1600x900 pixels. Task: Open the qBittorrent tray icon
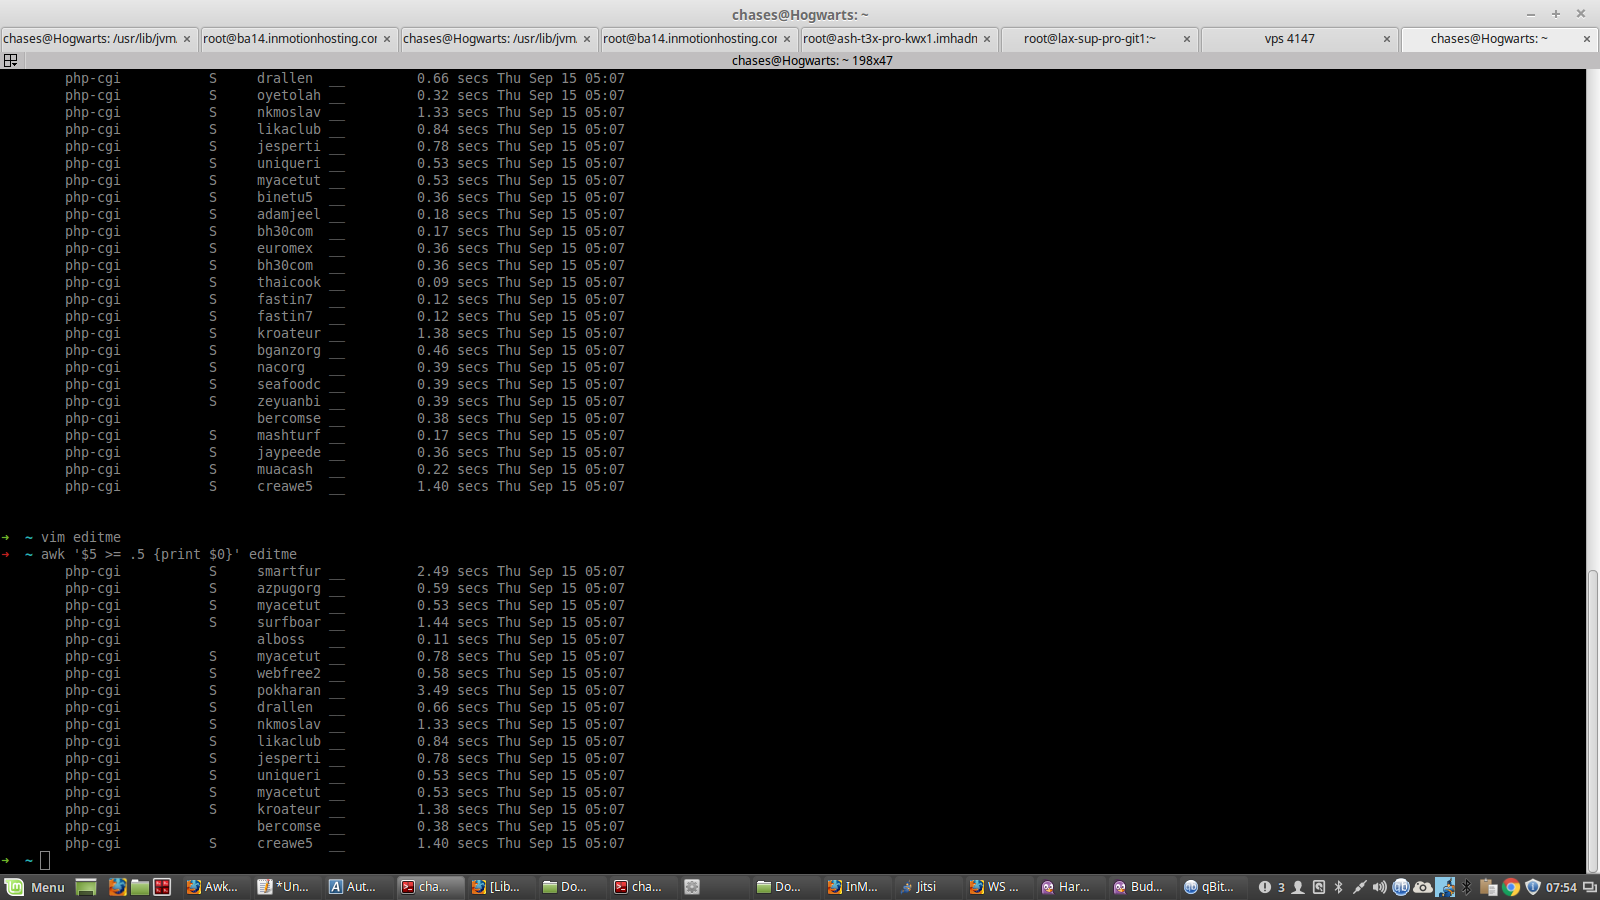point(1401,887)
